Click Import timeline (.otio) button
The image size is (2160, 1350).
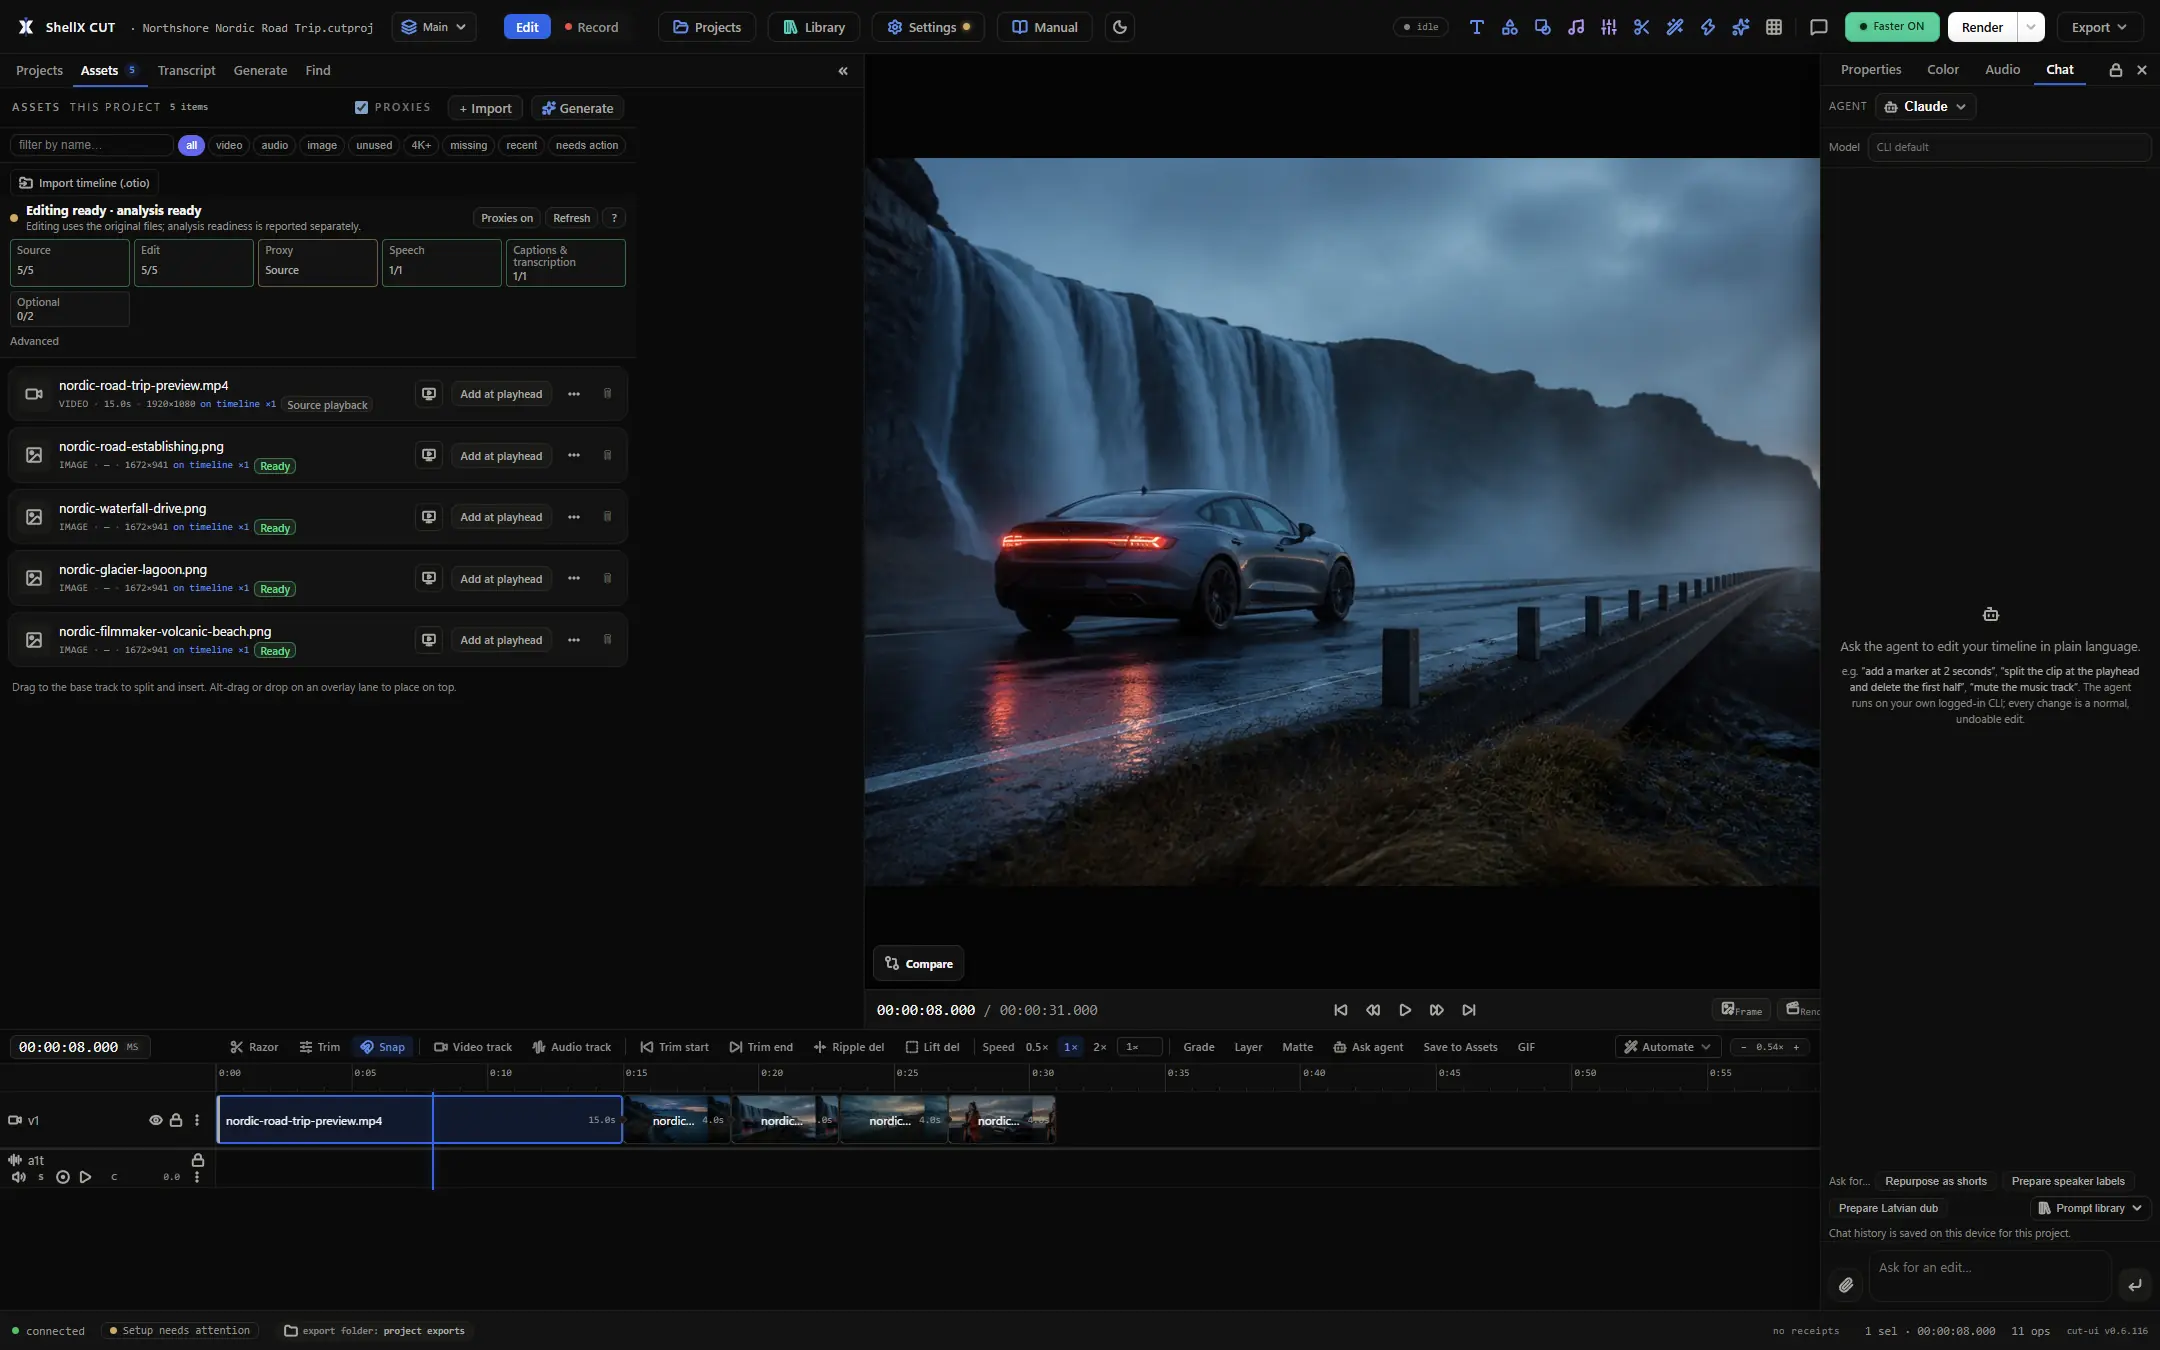[85, 183]
